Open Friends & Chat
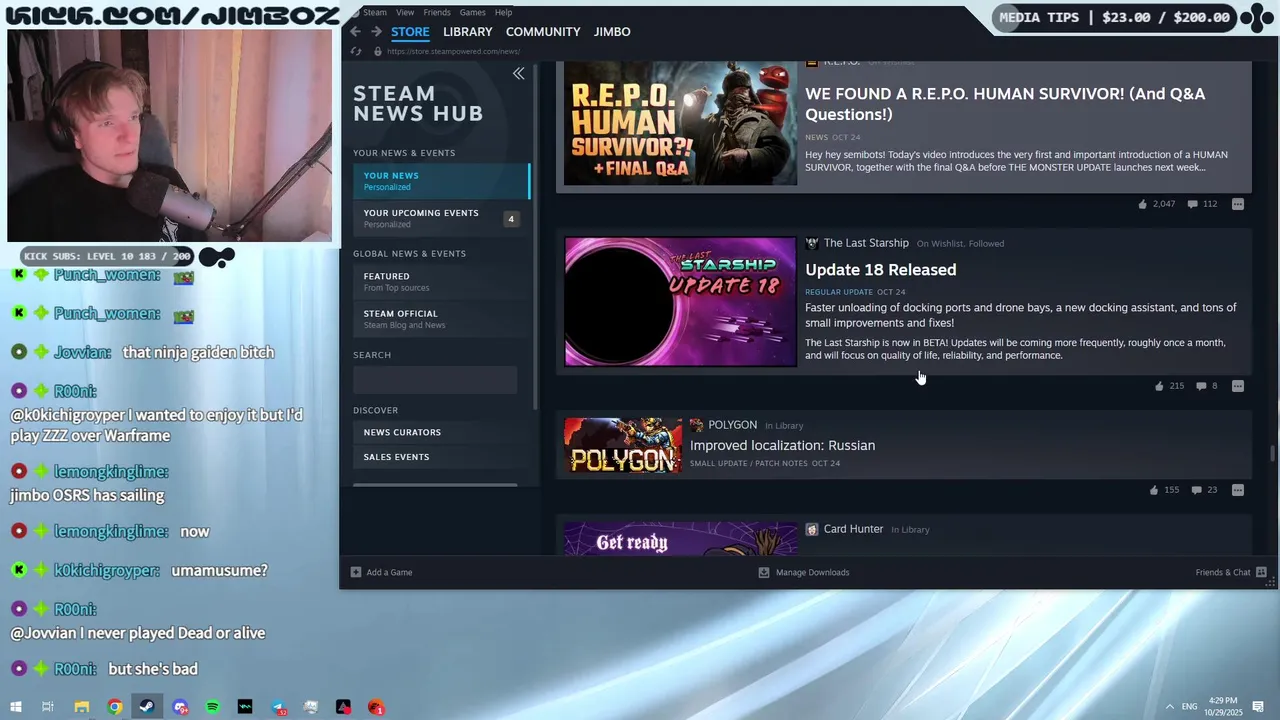1280x720 pixels. (x=1231, y=572)
